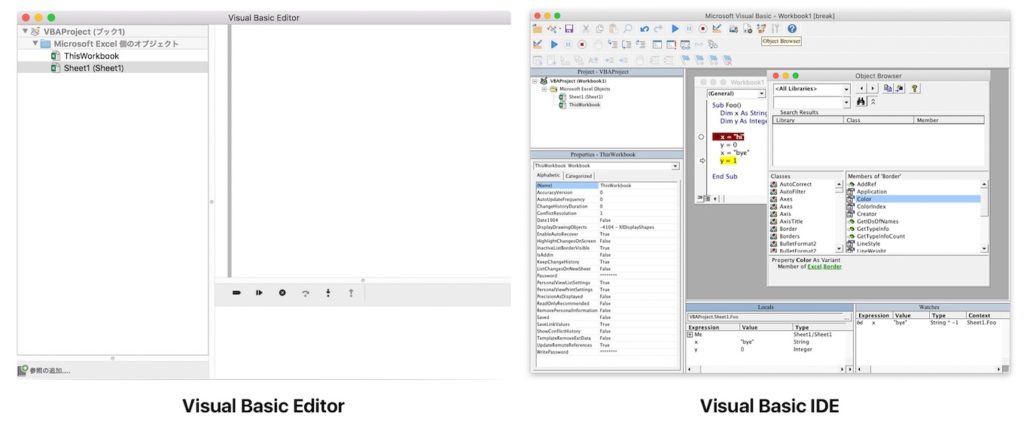The height and width of the screenshot is (422, 1024).
Task: Click the Save icon in the top toolbar
Action: [x=569, y=29]
